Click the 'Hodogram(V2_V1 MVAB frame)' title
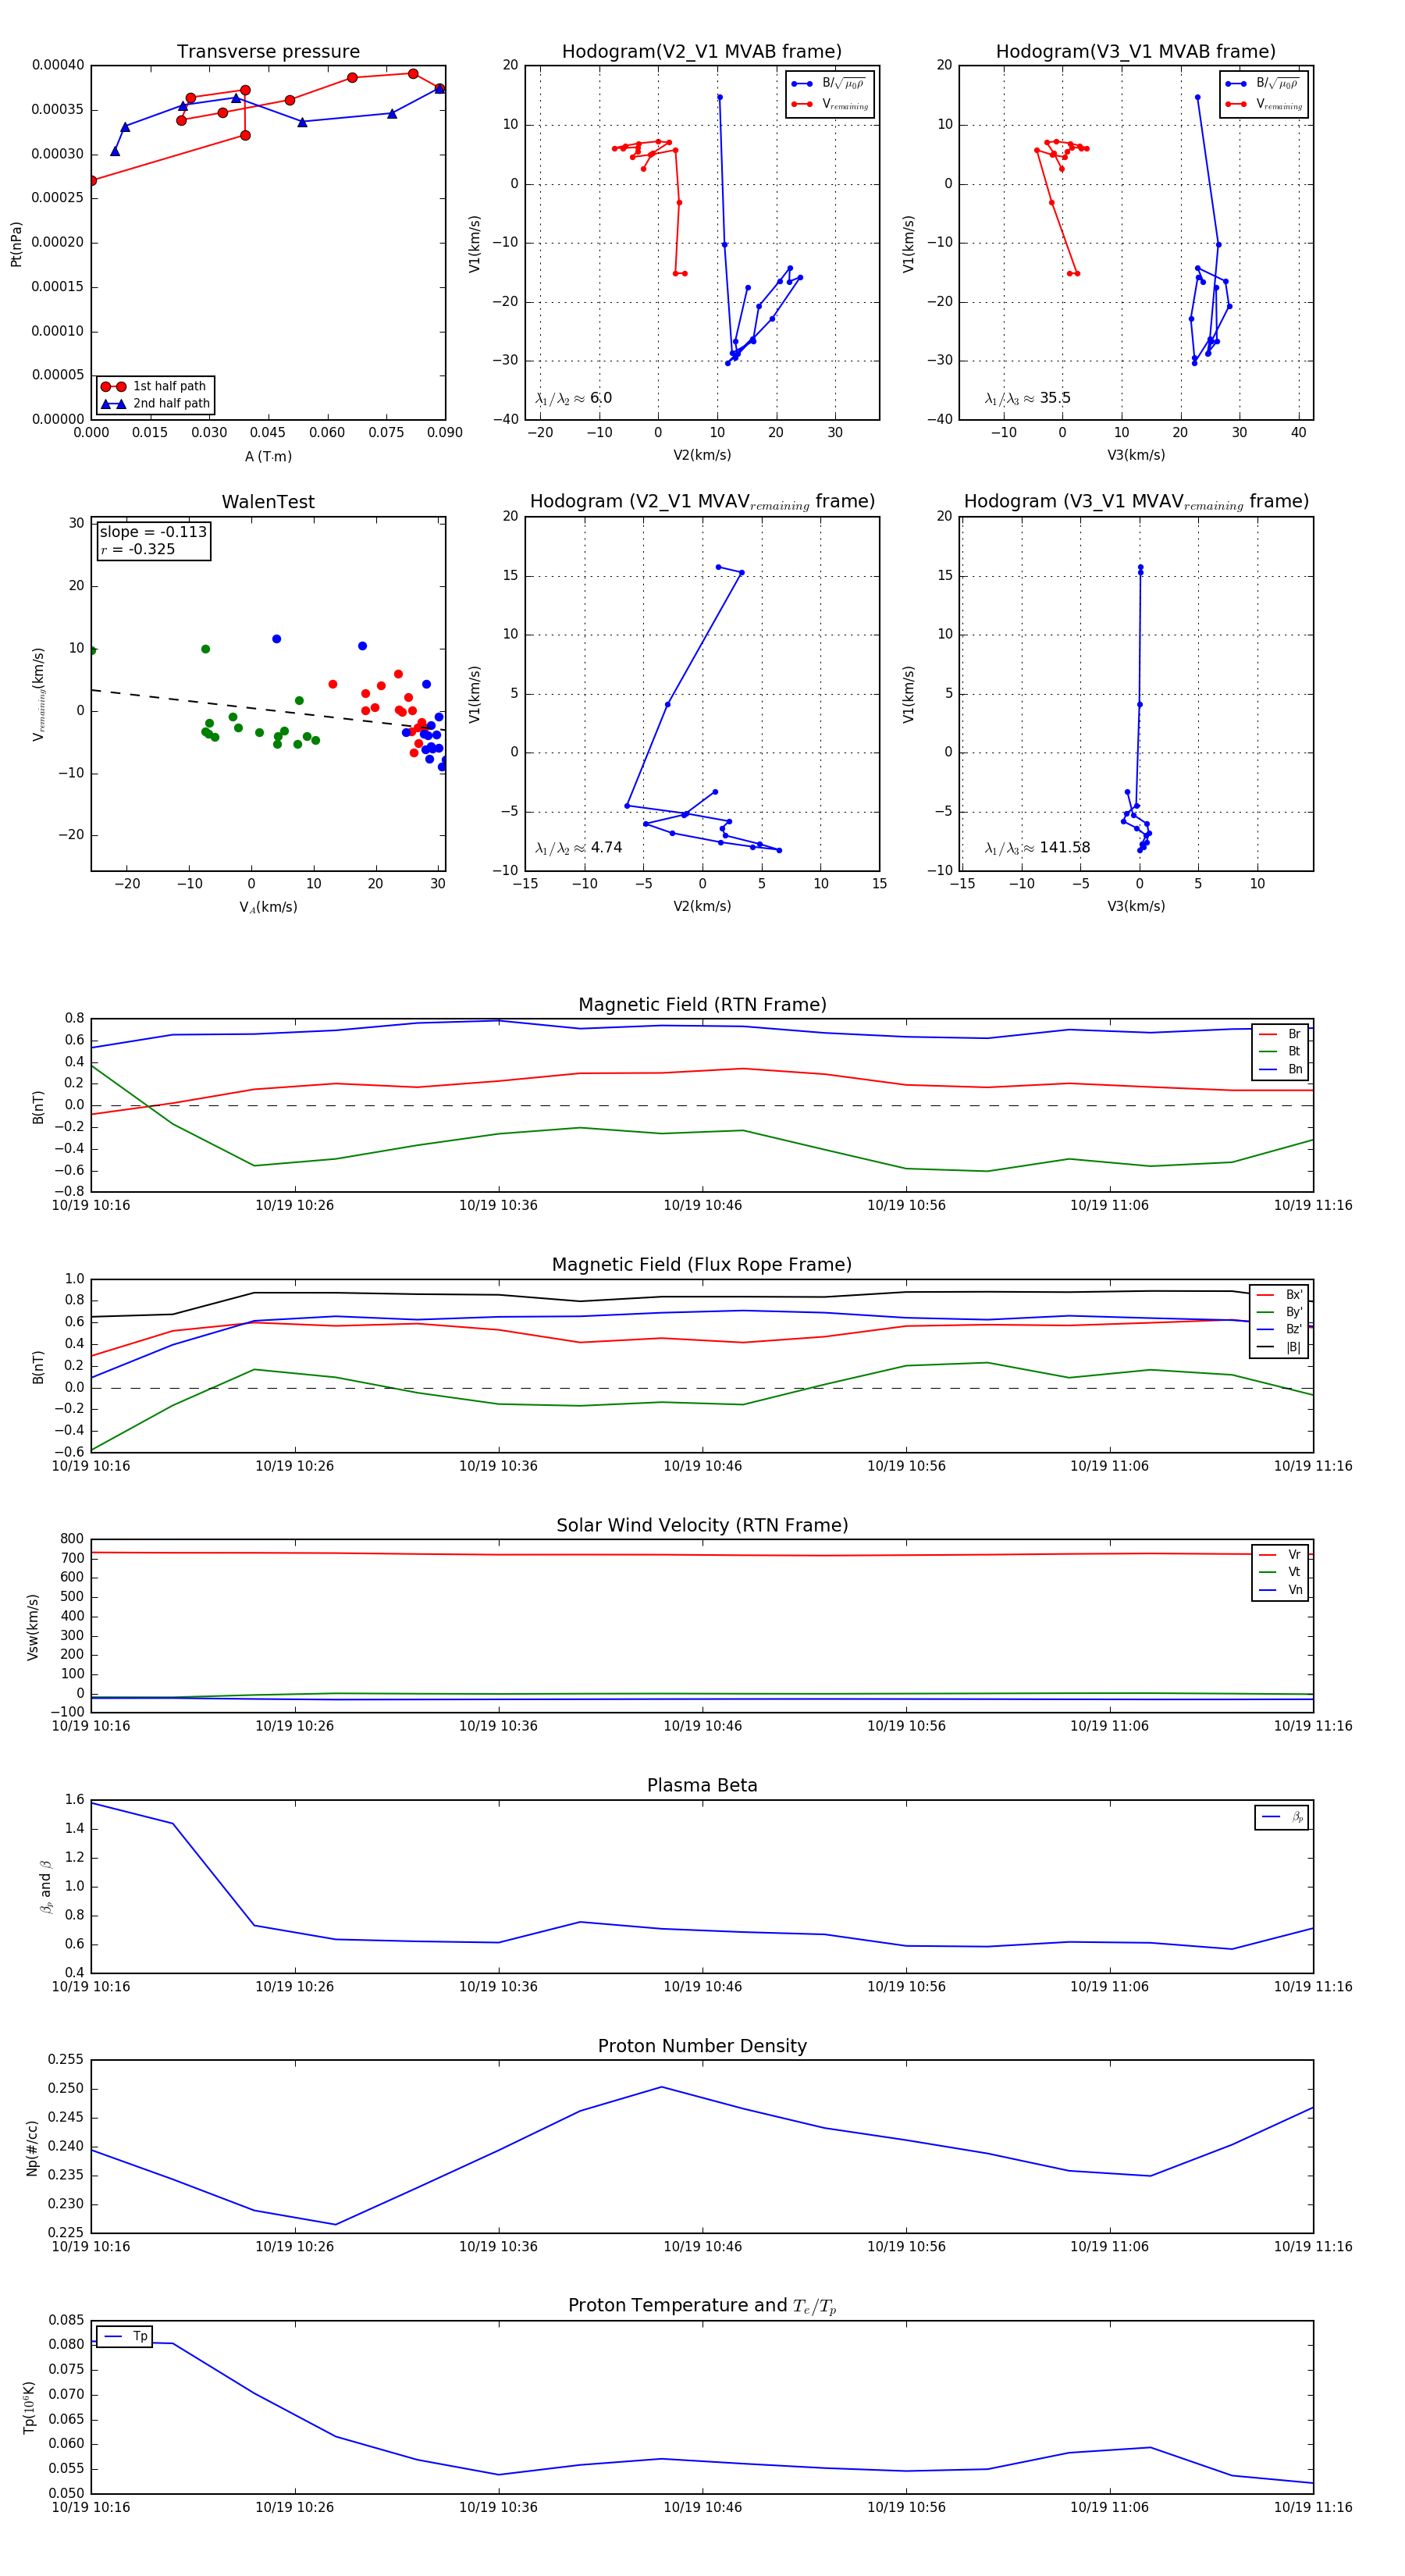This screenshot has width=1405, height=2576. pos(702,52)
